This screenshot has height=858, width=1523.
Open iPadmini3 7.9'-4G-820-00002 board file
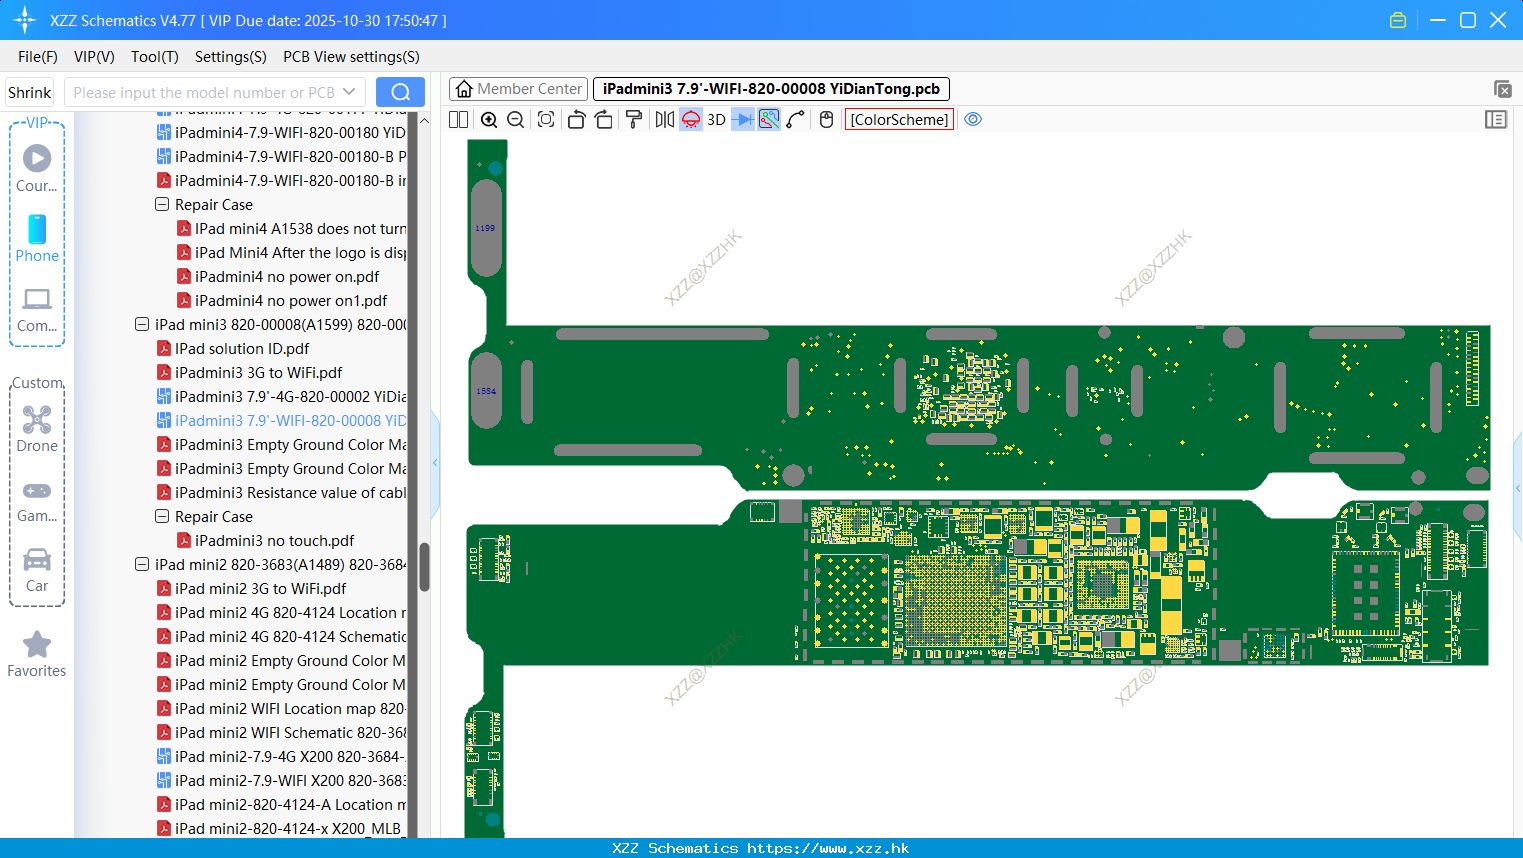pyautogui.click(x=281, y=396)
